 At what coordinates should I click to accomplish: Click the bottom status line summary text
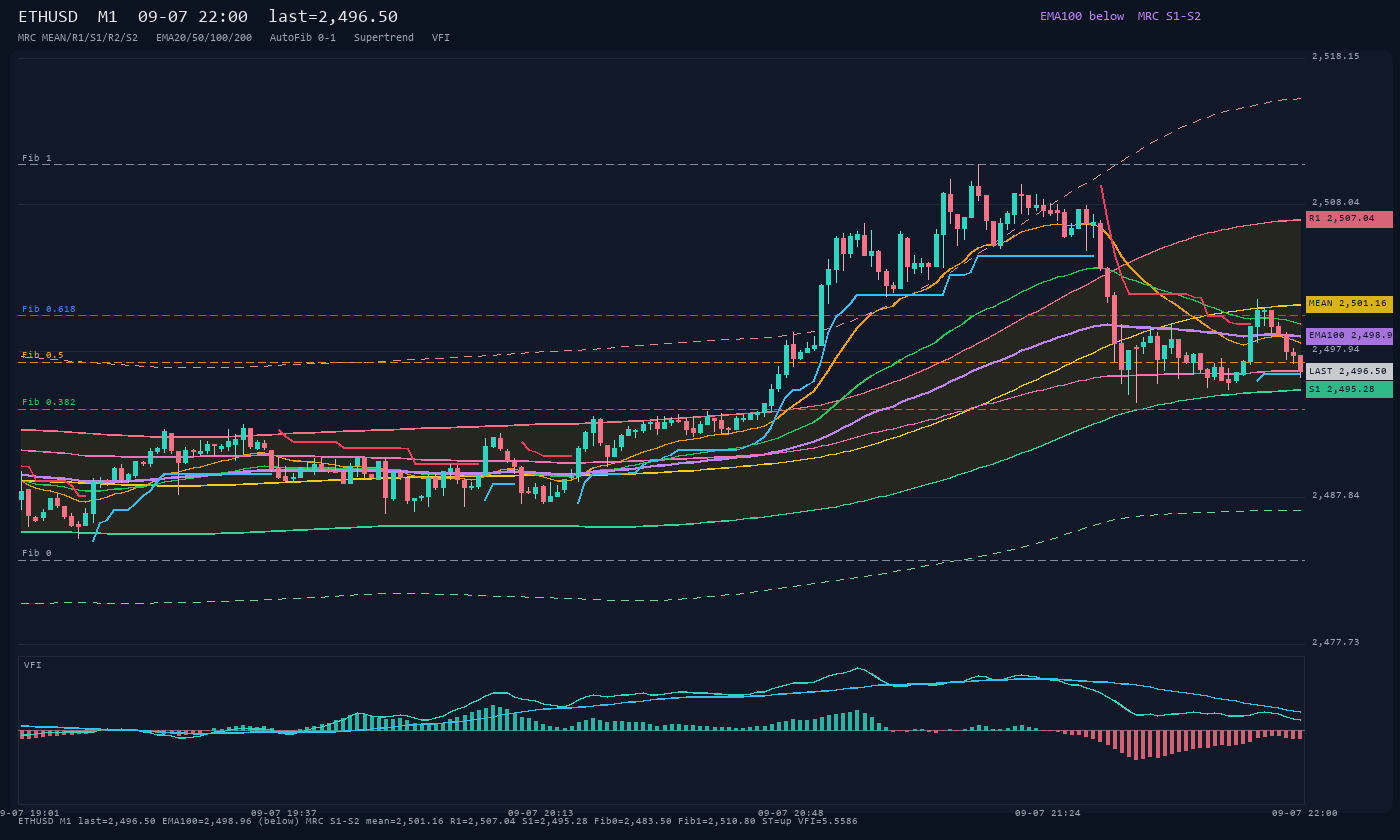[x=438, y=821]
